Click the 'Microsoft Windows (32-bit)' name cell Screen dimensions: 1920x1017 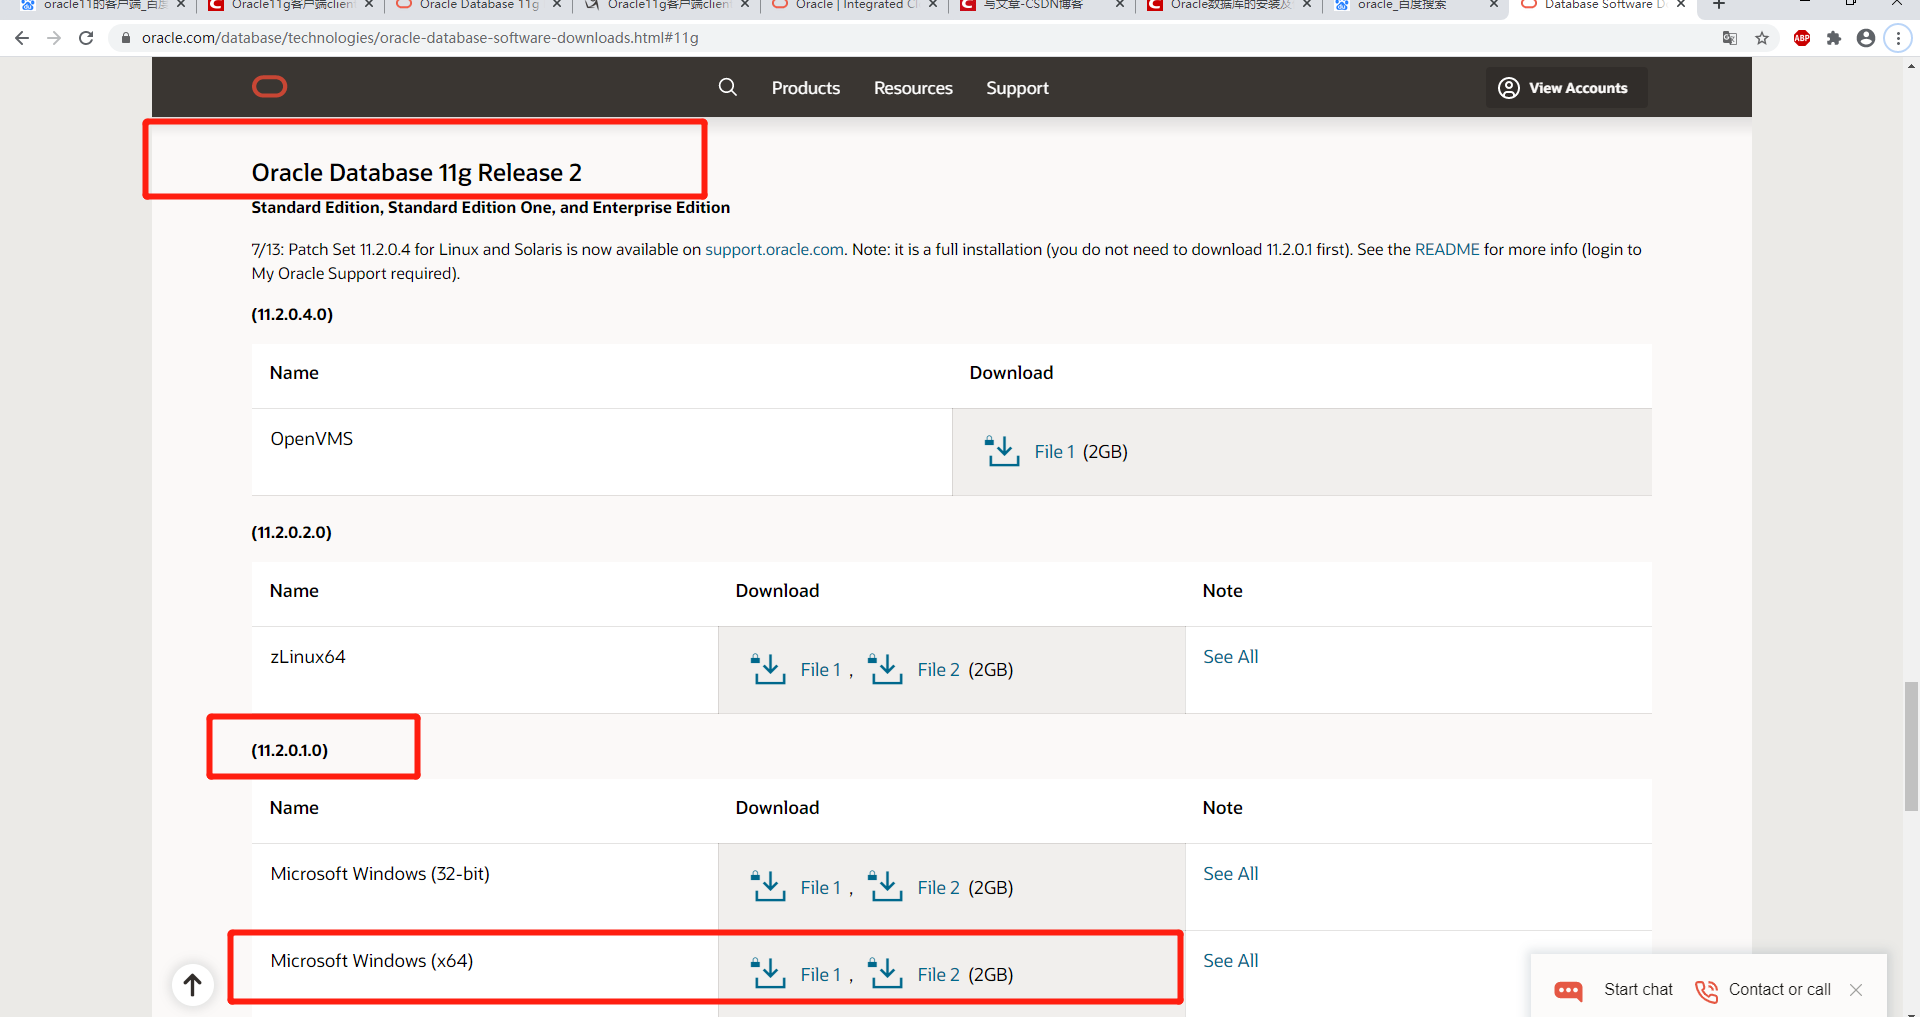click(485, 887)
